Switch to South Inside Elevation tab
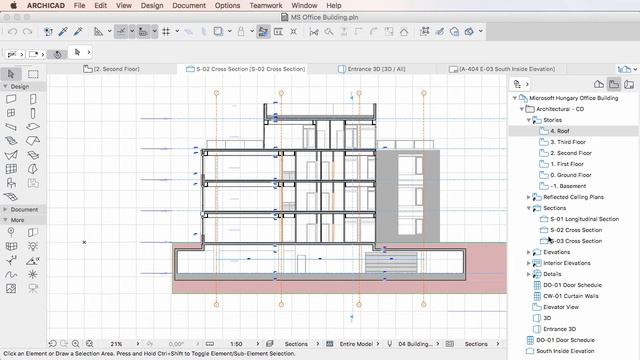This screenshot has height=360, width=640. pyautogui.click(x=502, y=69)
